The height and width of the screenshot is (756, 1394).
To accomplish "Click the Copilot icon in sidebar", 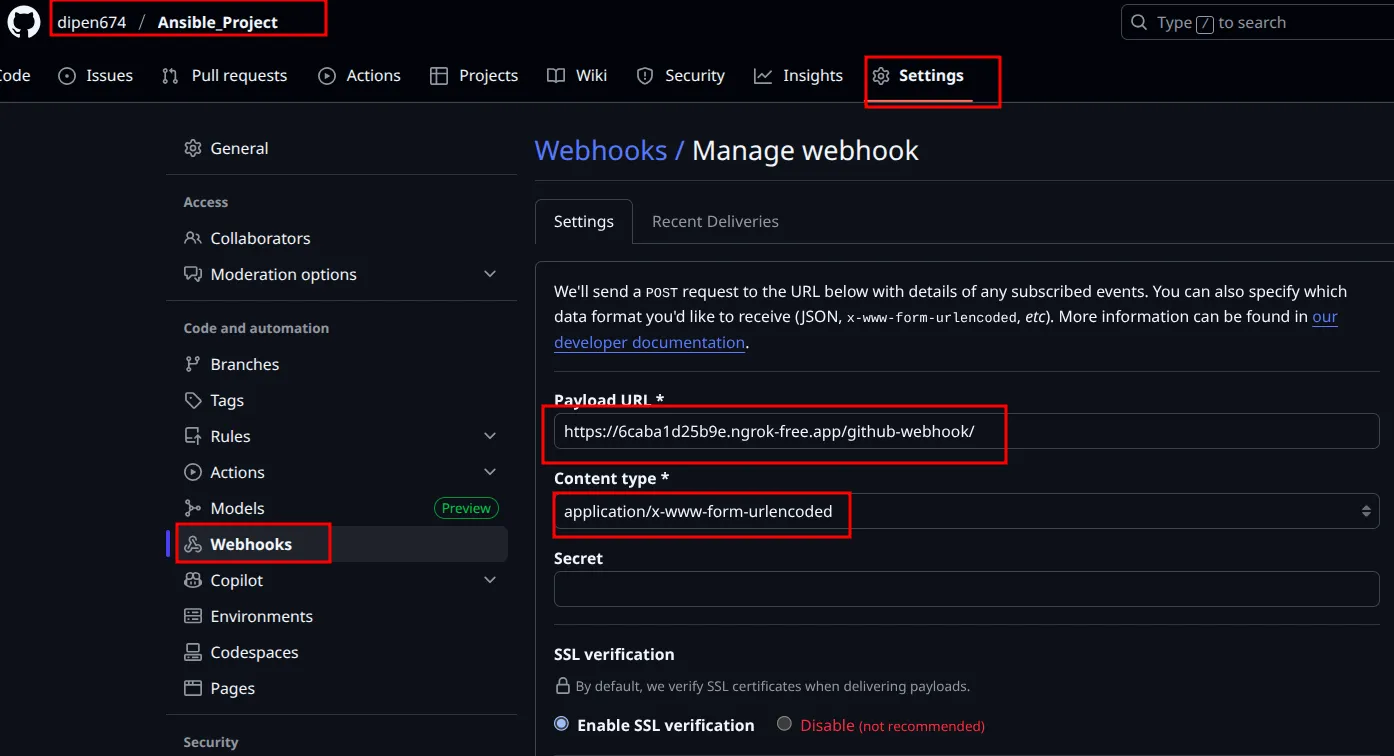I will (x=193, y=580).
